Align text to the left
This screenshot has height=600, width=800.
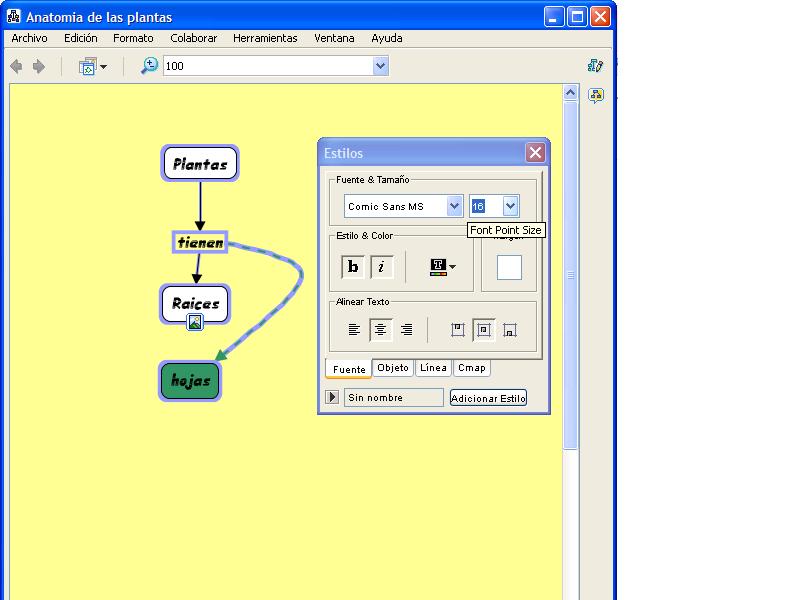(x=354, y=329)
